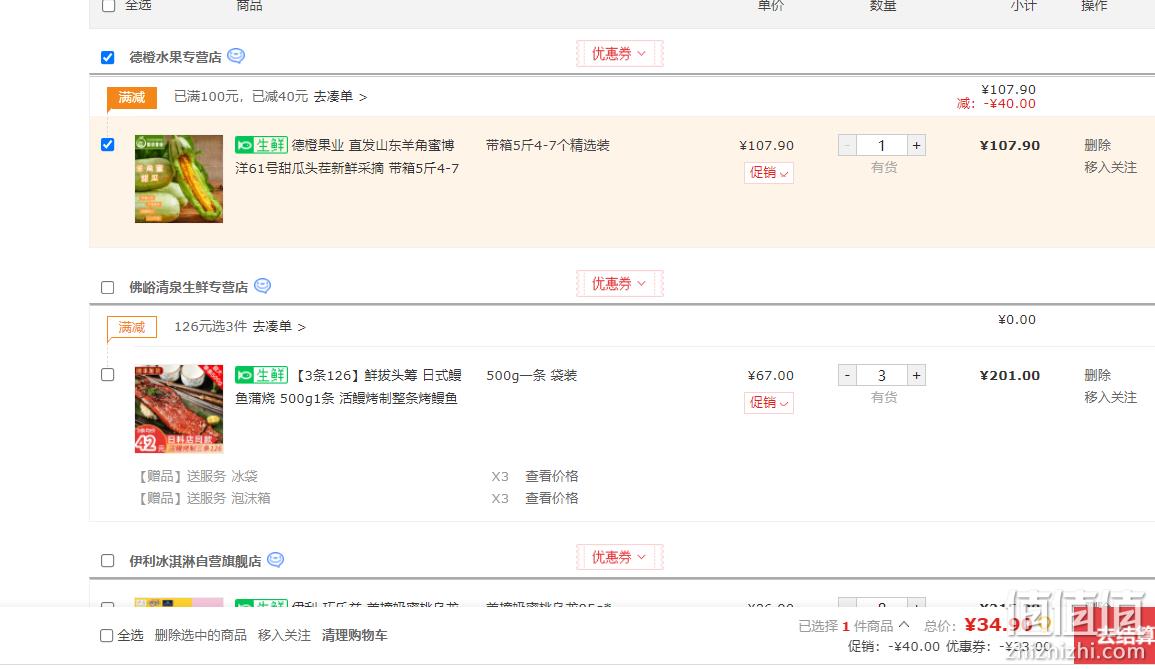Click bottom bar 移入关注 link
1155x669 pixels.
pyautogui.click(x=284, y=635)
